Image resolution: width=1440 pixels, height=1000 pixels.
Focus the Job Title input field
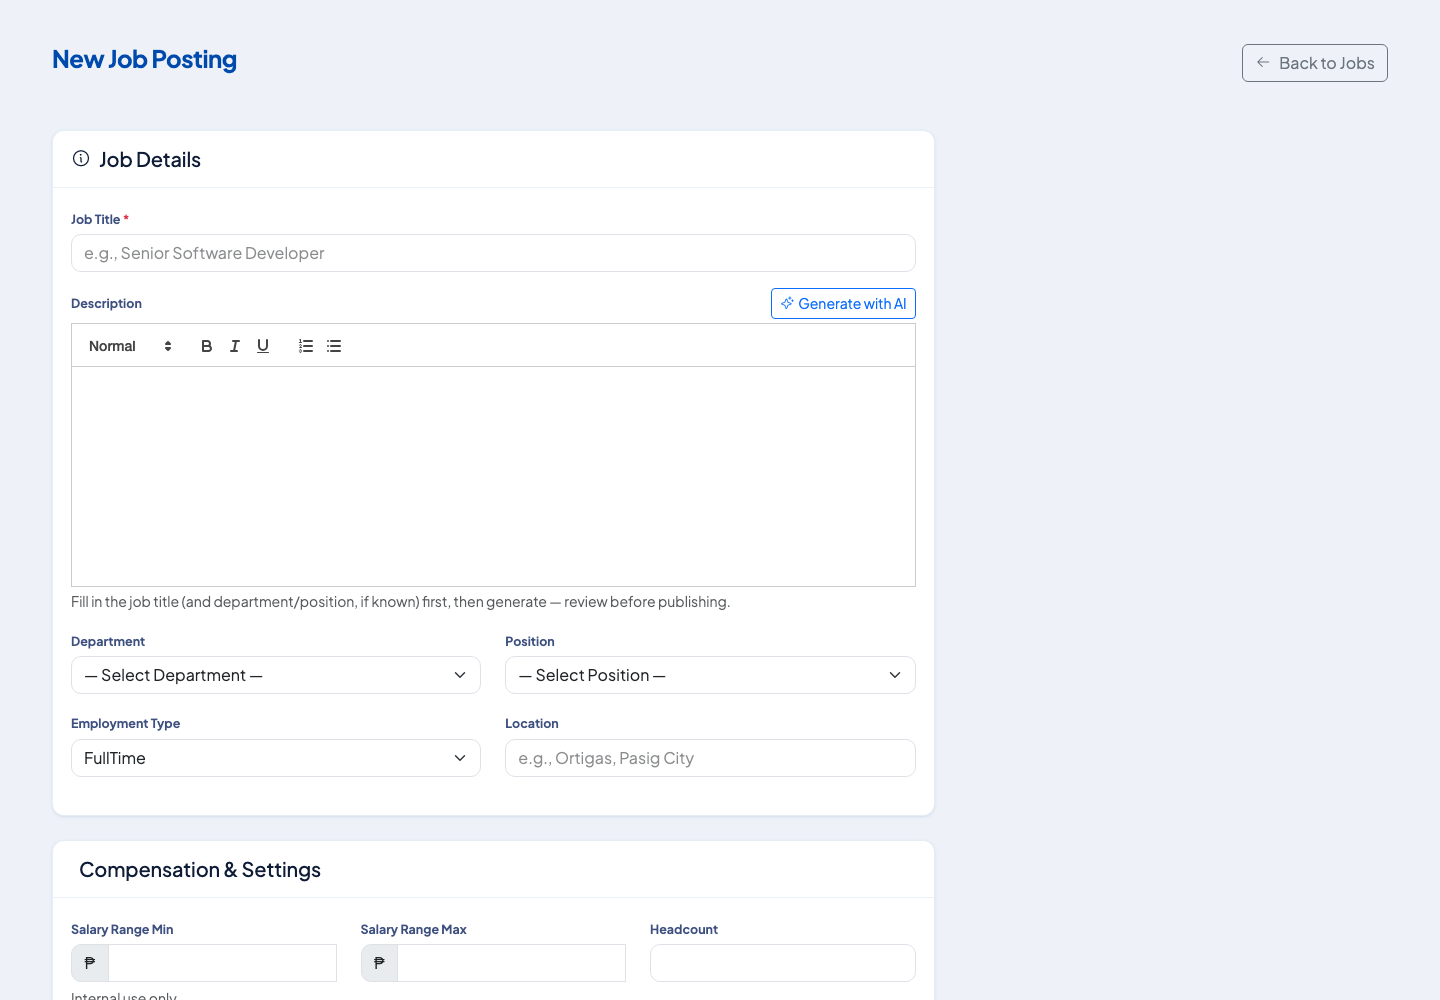[493, 253]
